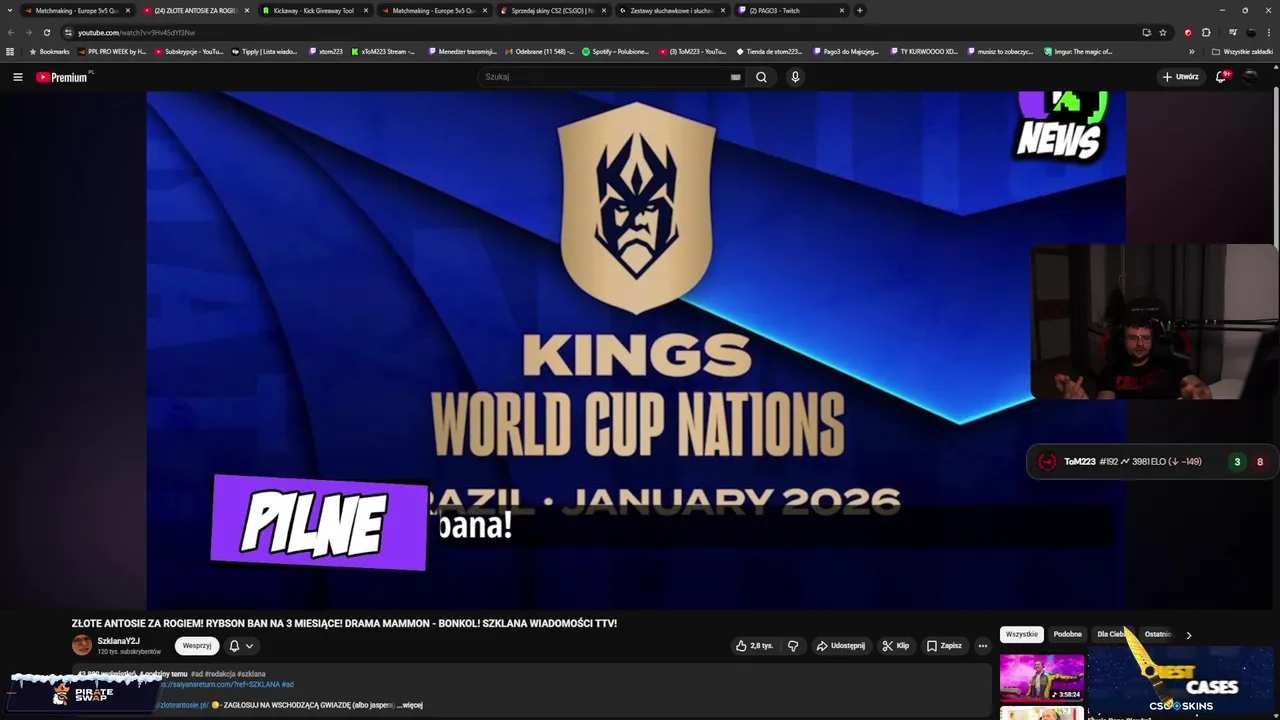This screenshot has height=720, width=1280.
Task: Open PPL PRO WEEK bookmark
Action: tap(112, 51)
